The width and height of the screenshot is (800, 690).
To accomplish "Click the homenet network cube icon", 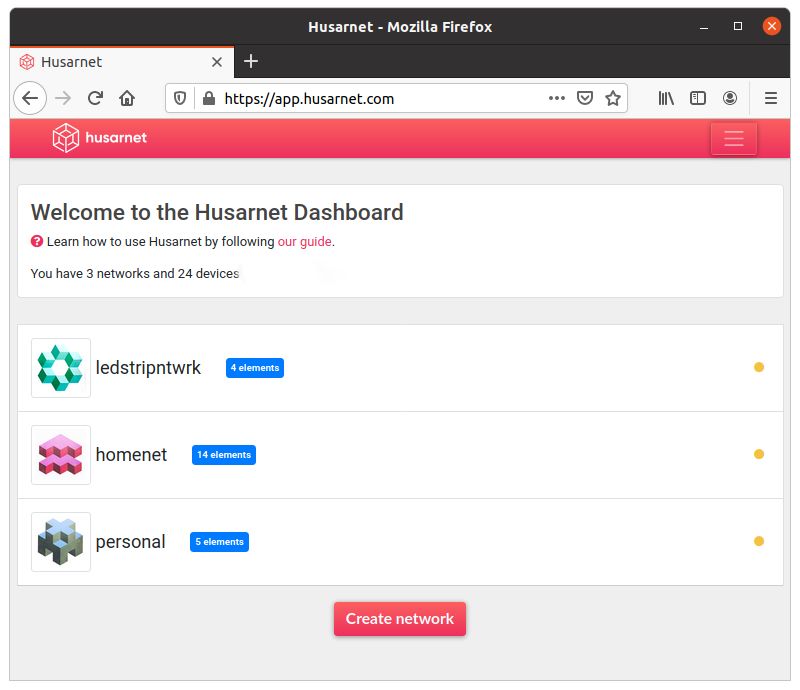I will pyautogui.click(x=60, y=454).
